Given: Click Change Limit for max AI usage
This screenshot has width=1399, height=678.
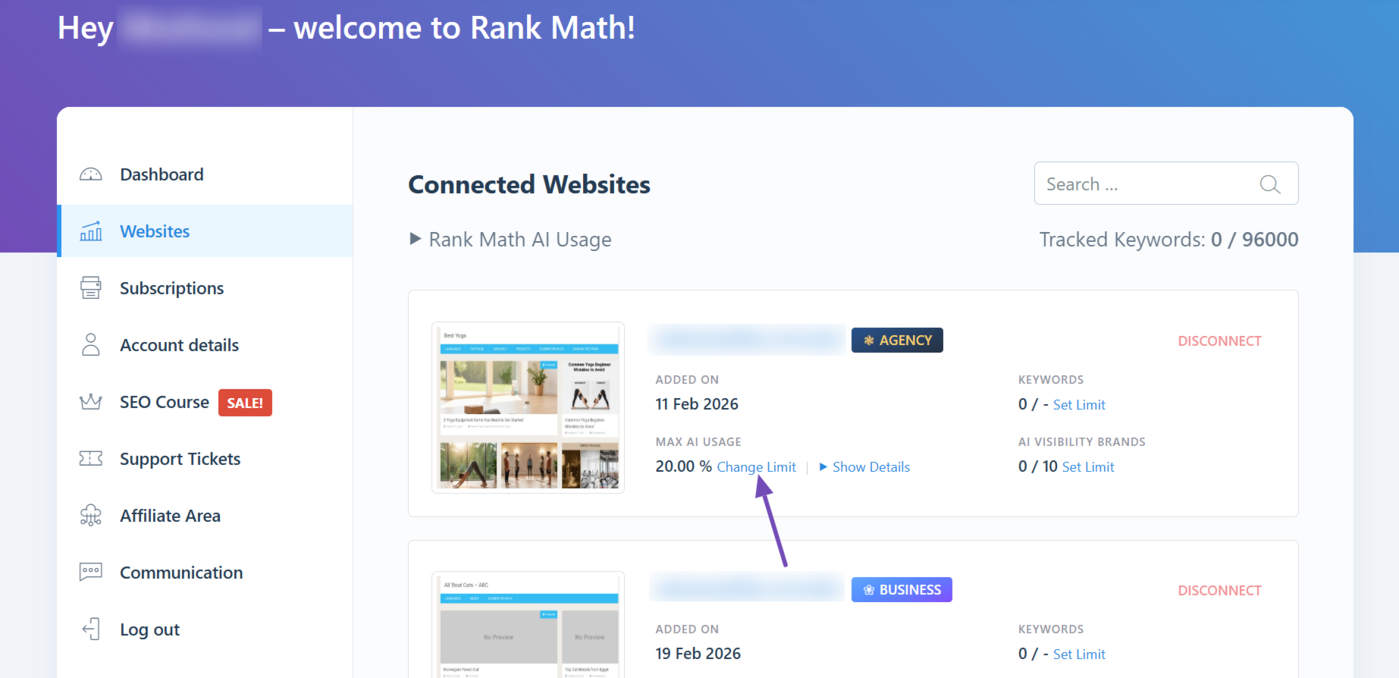Looking at the screenshot, I should click(756, 467).
